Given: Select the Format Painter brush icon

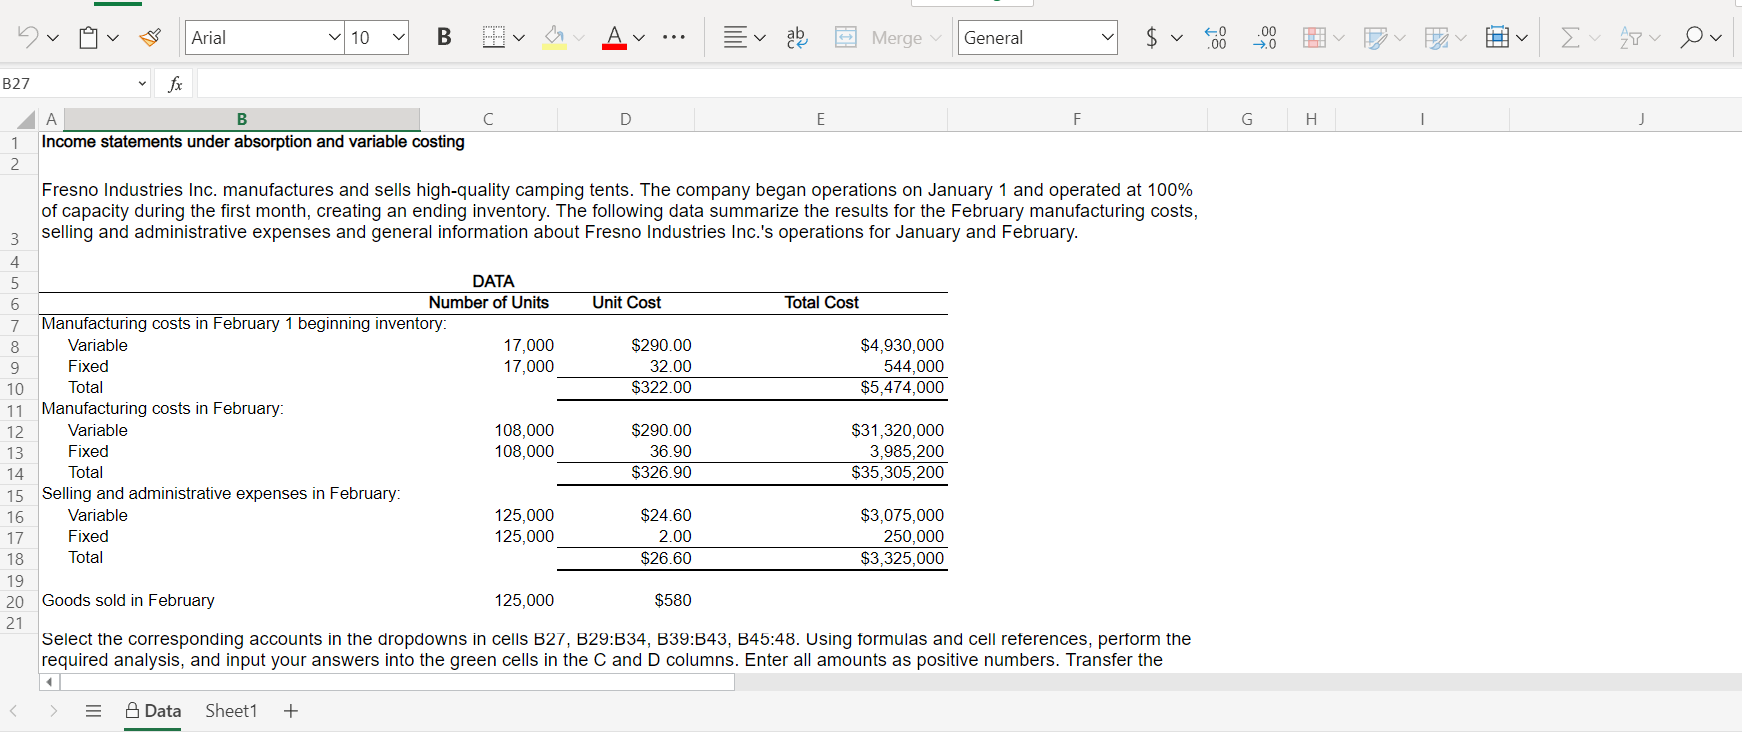Looking at the screenshot, I should (x=150, y=38).
